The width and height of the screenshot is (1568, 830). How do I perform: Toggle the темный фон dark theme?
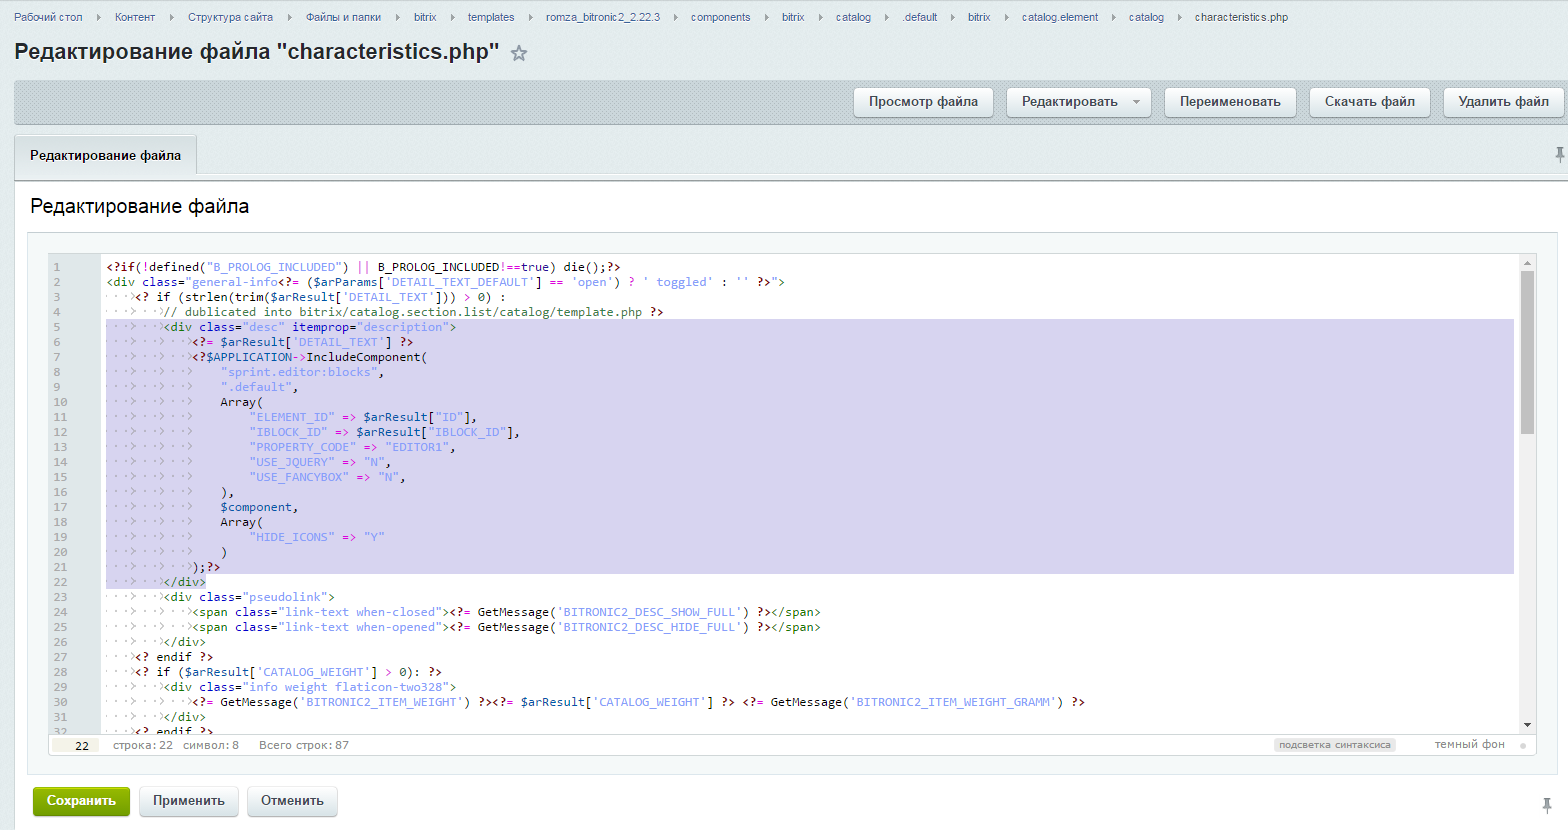[1469, 745]
